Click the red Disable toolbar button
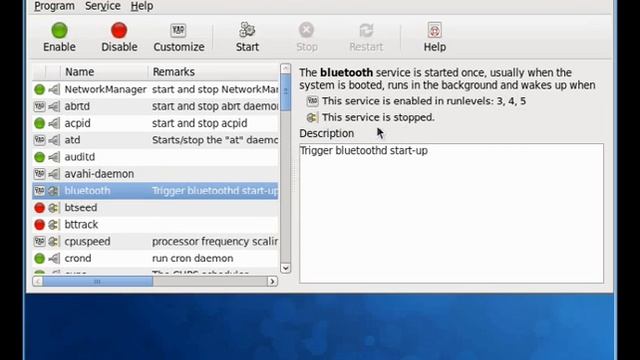This screenshot has width=640, height=360. click(119, 37)
